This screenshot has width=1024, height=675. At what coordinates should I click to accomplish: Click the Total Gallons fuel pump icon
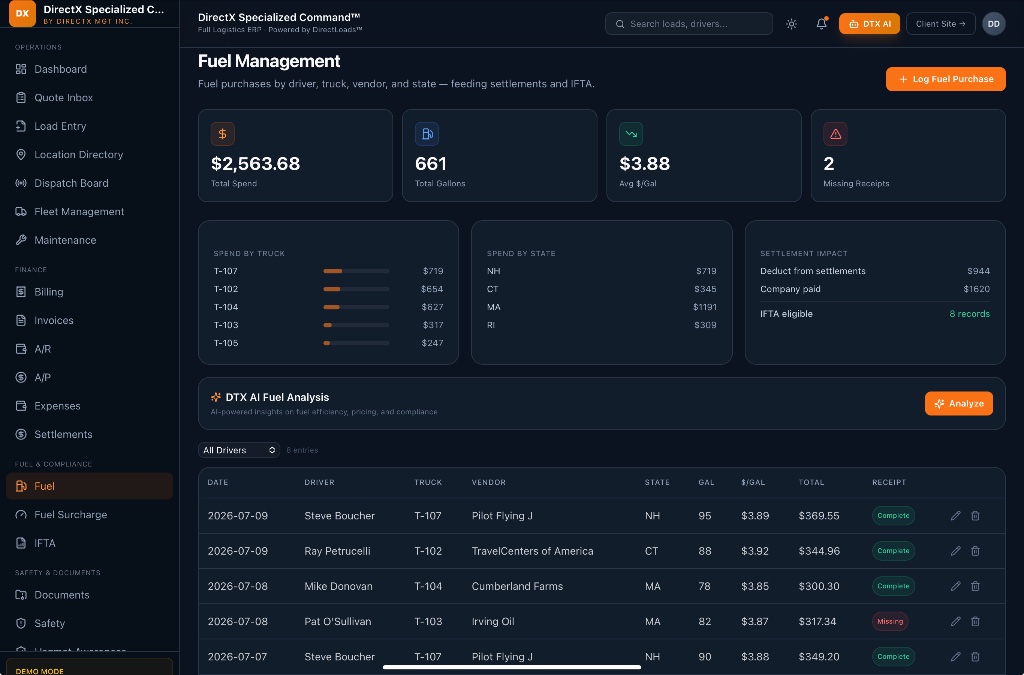[x=427, y=134]
